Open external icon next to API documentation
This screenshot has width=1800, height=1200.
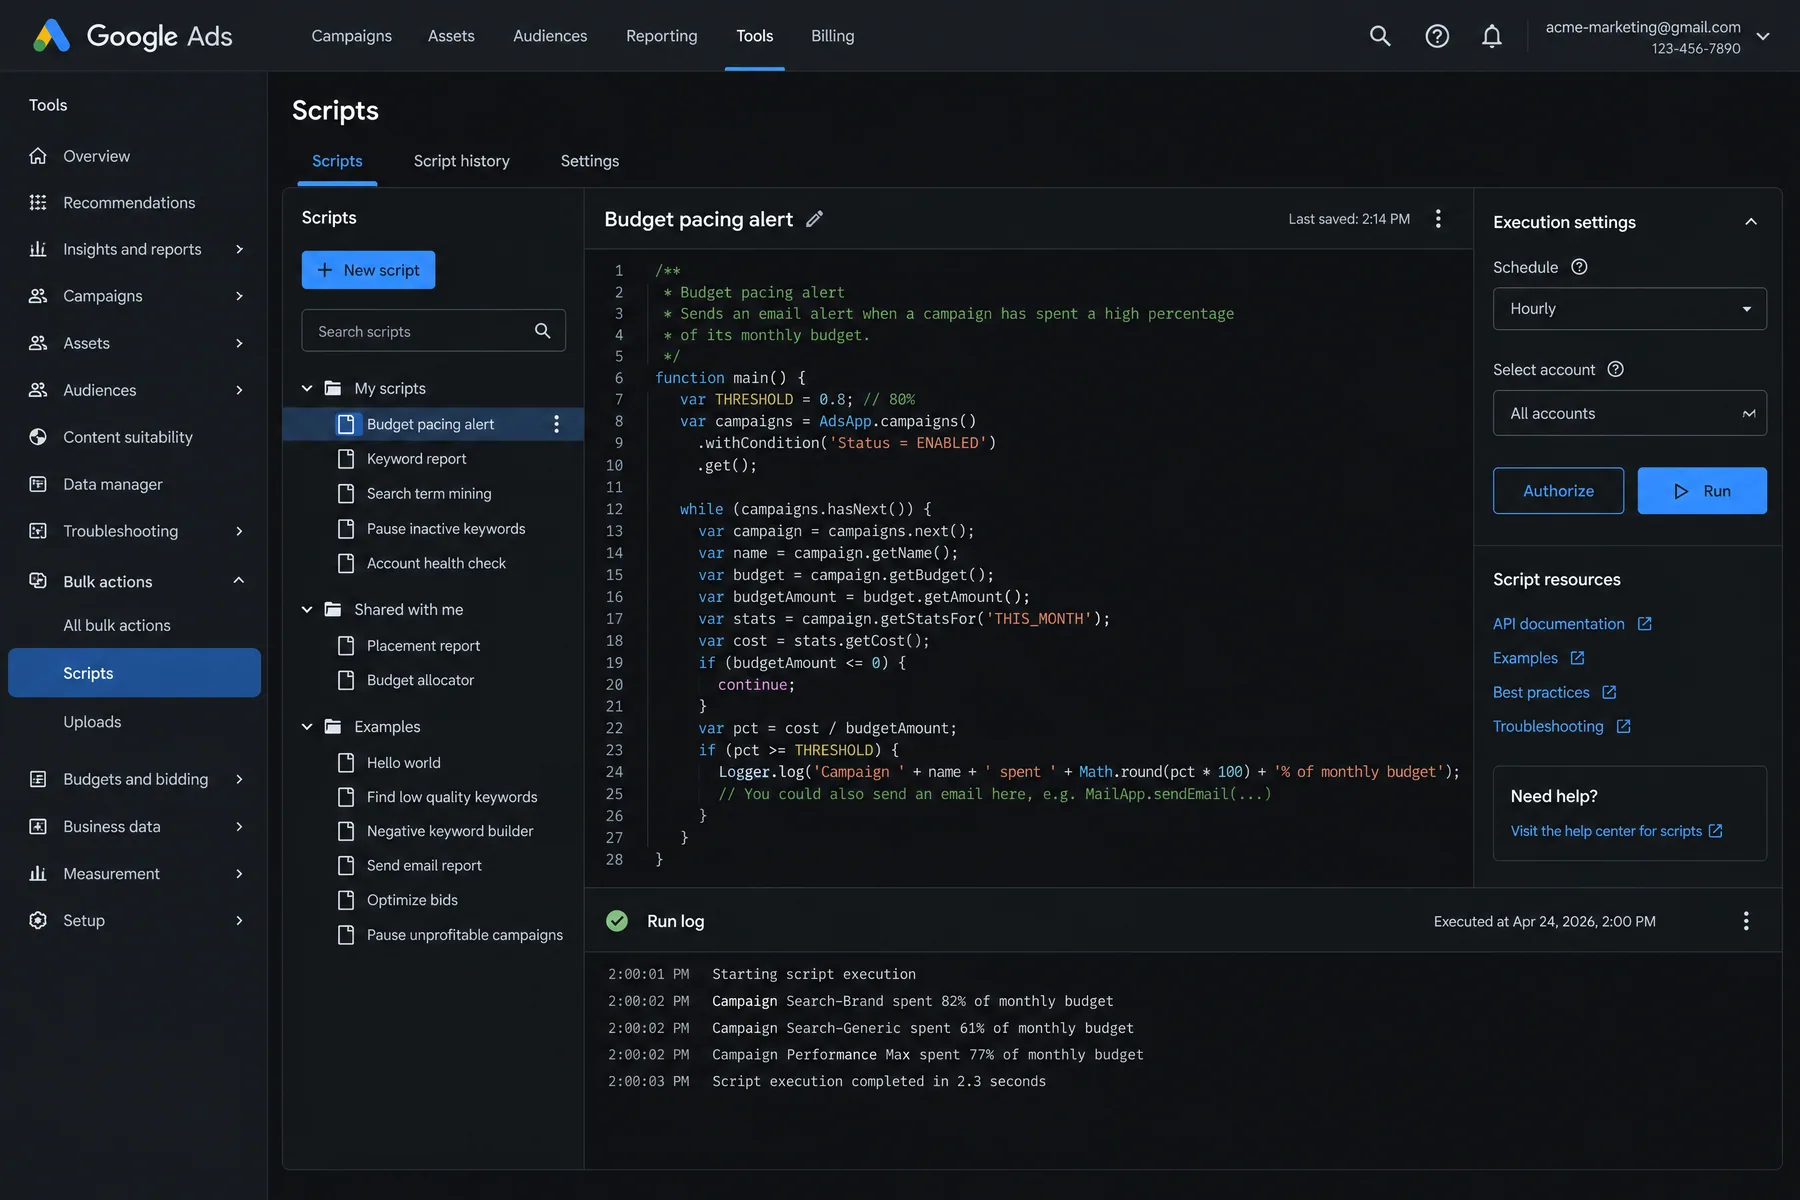point(1644,624)
